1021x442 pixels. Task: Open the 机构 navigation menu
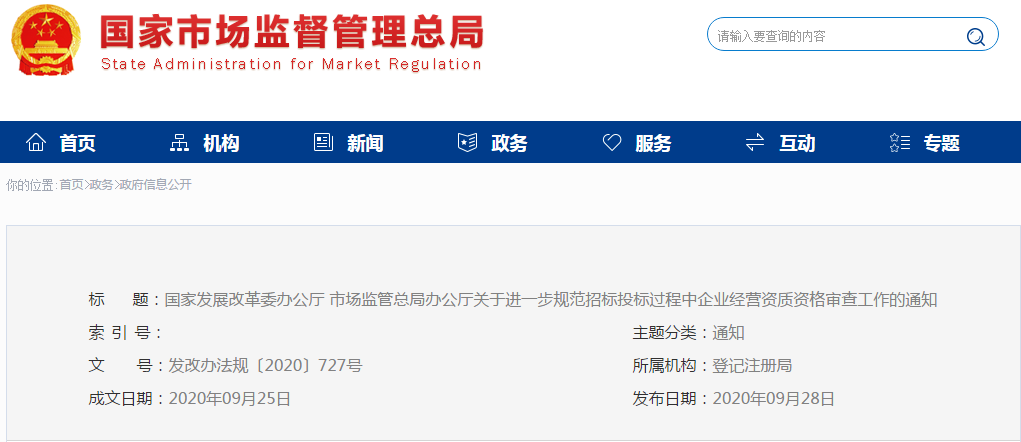[x=221, y=143]
